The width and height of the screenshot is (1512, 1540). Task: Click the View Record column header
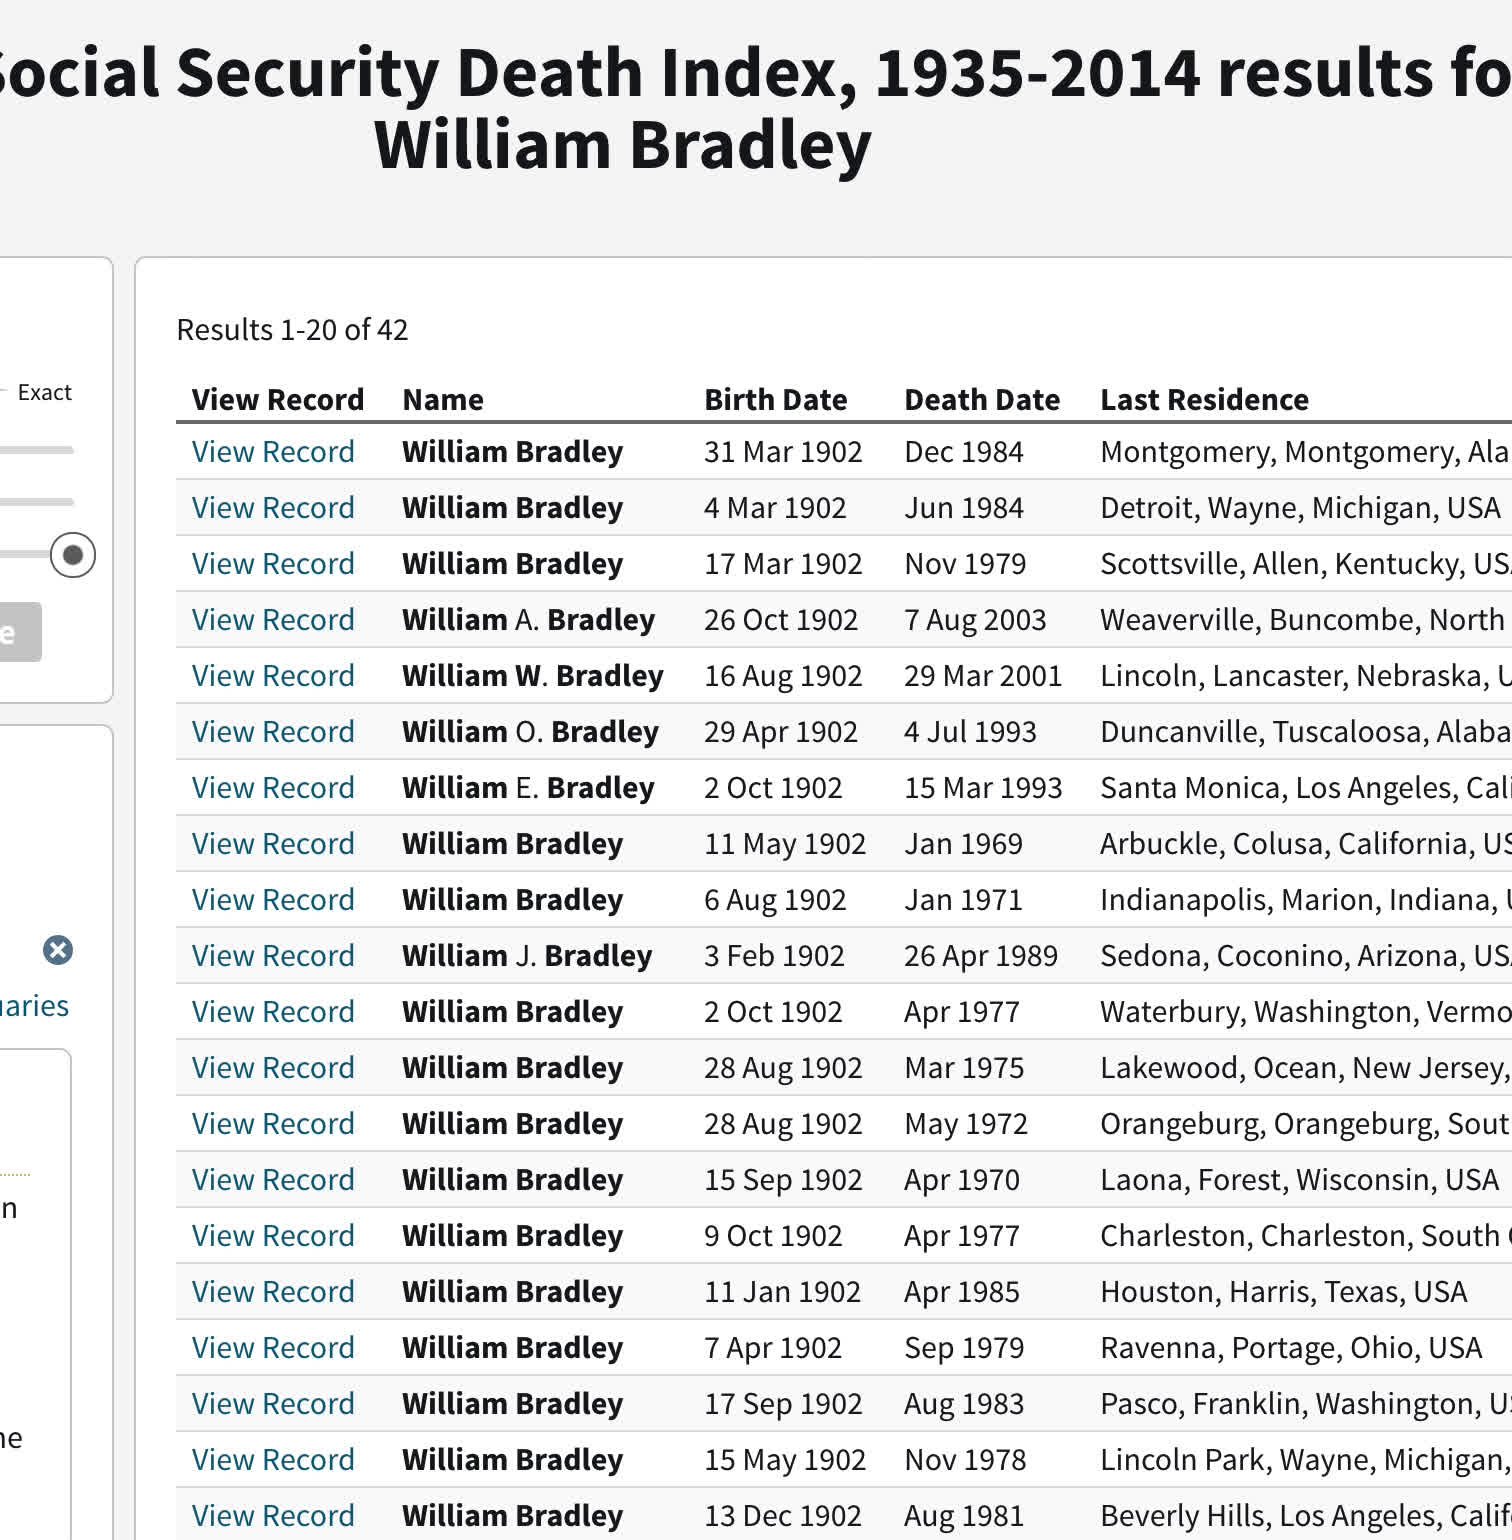tap(277, 400)
